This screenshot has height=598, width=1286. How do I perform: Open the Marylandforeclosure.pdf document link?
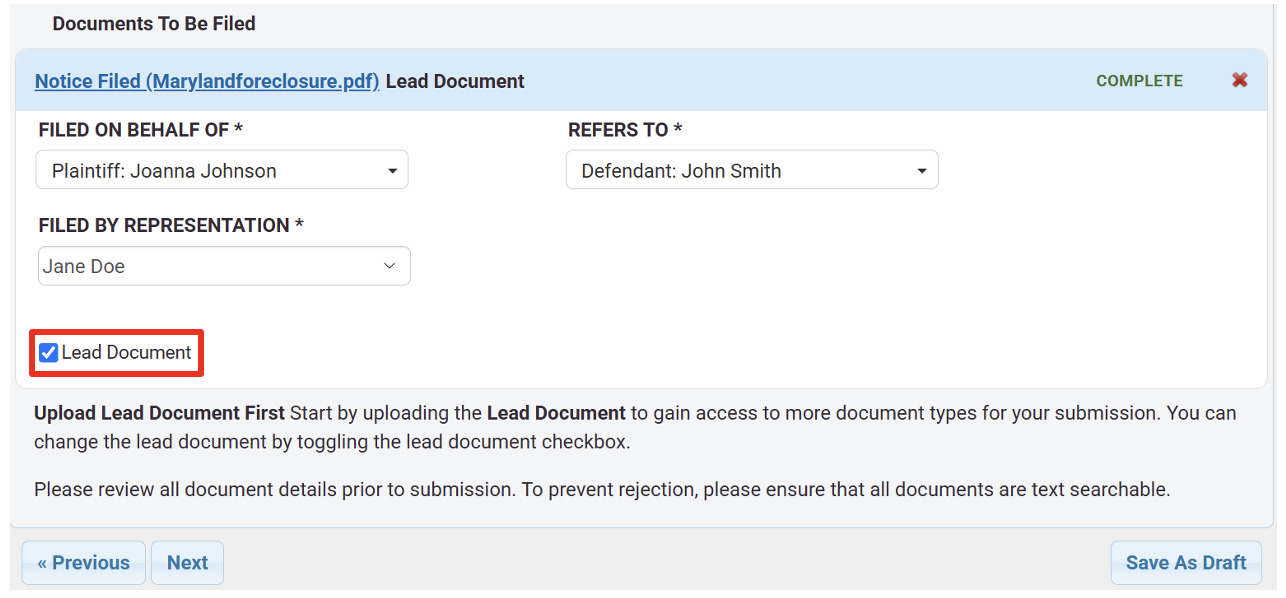coord(207,81)
